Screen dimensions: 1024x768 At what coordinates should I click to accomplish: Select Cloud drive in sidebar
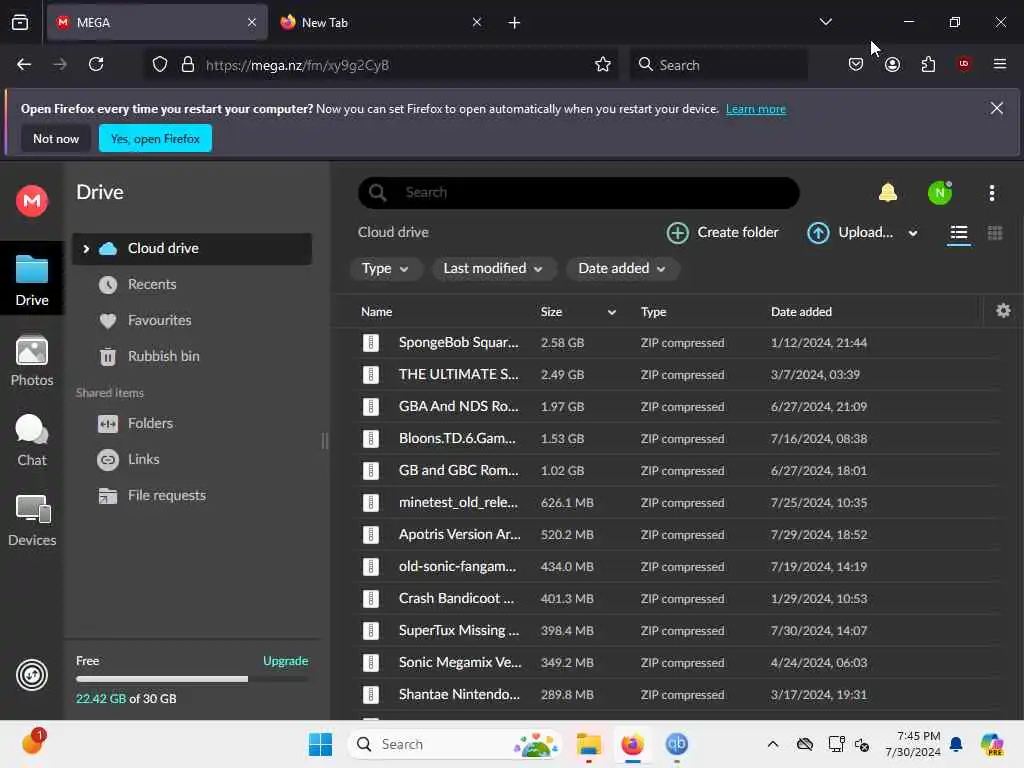(x=191, y=249)
